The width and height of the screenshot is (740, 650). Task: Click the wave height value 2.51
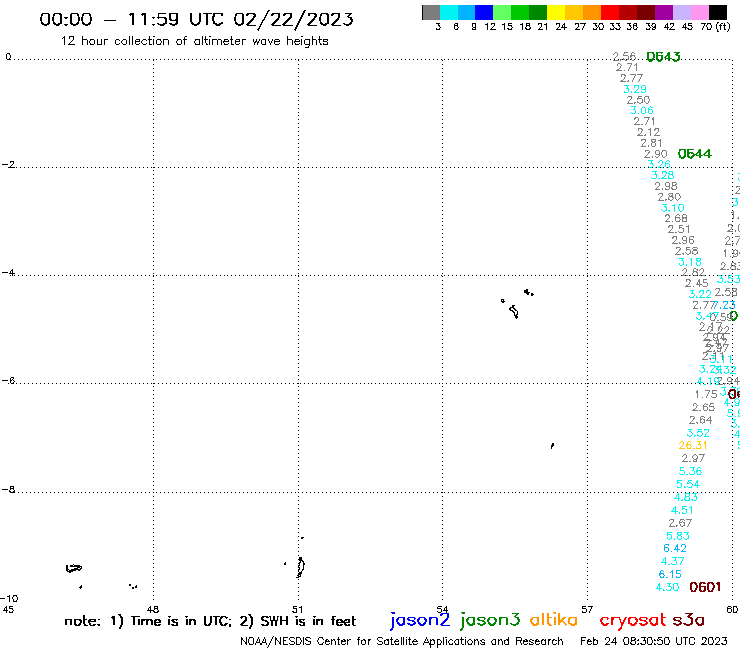[679, 229]
